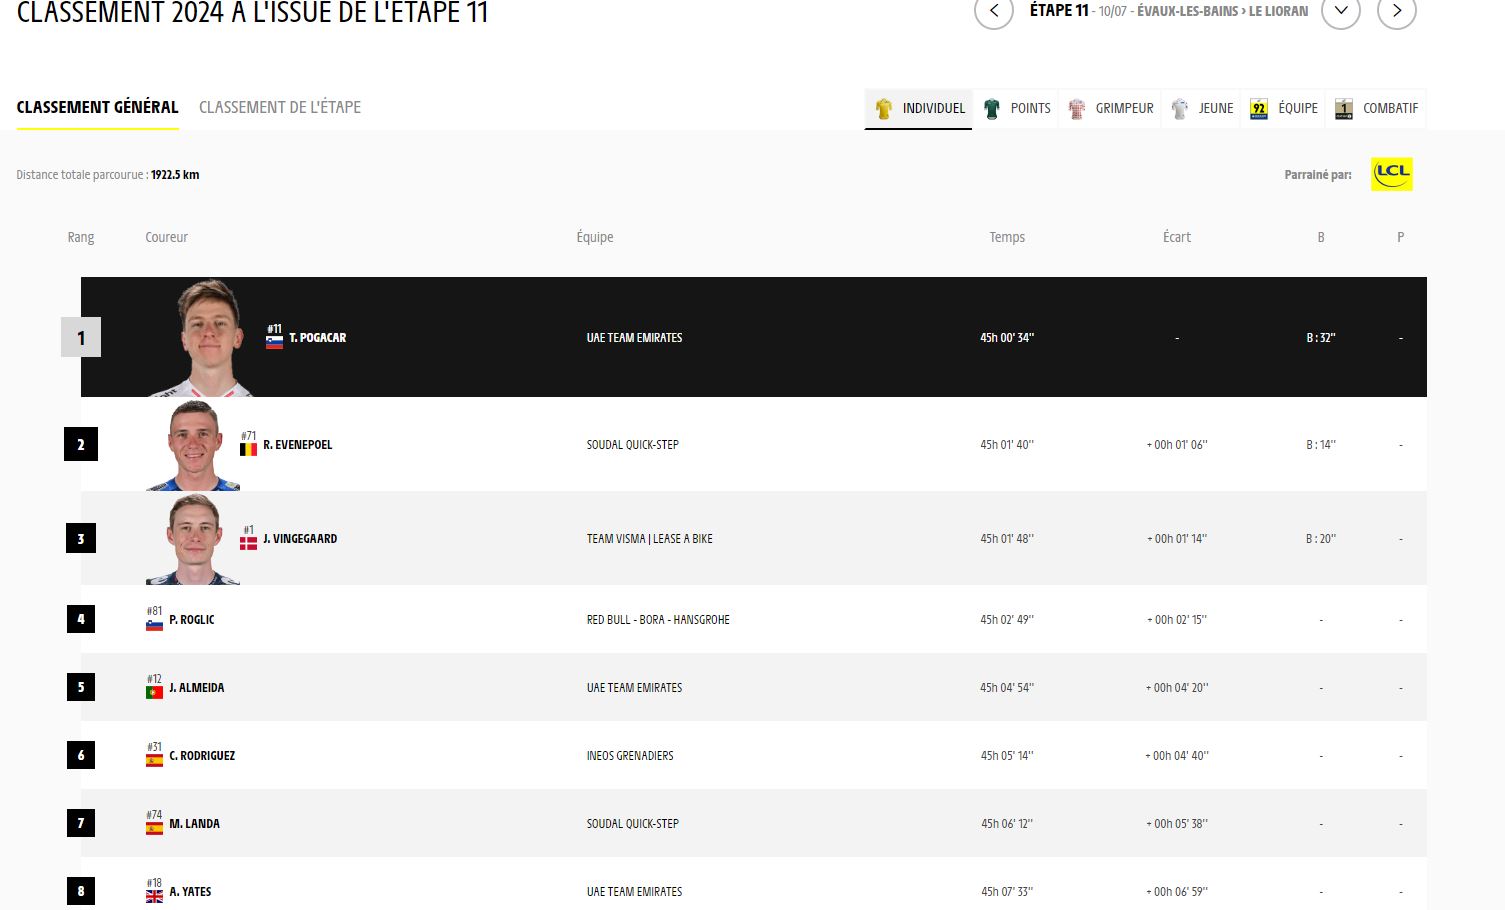Go to next stage with right arrow

coord(1396,11)
